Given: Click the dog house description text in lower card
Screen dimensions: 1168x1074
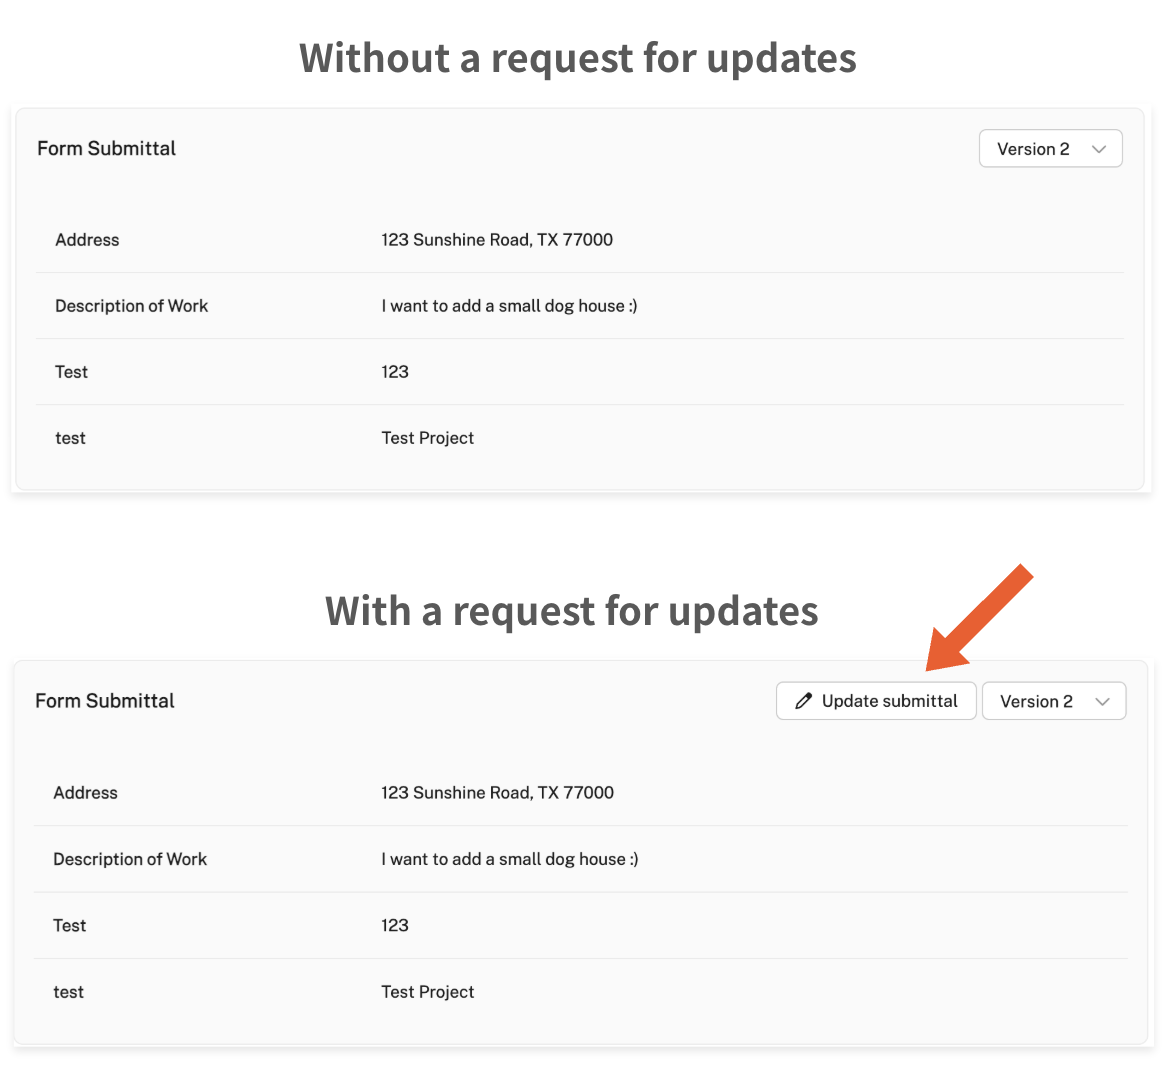Looking at the screenshot, I should (509, 859).
